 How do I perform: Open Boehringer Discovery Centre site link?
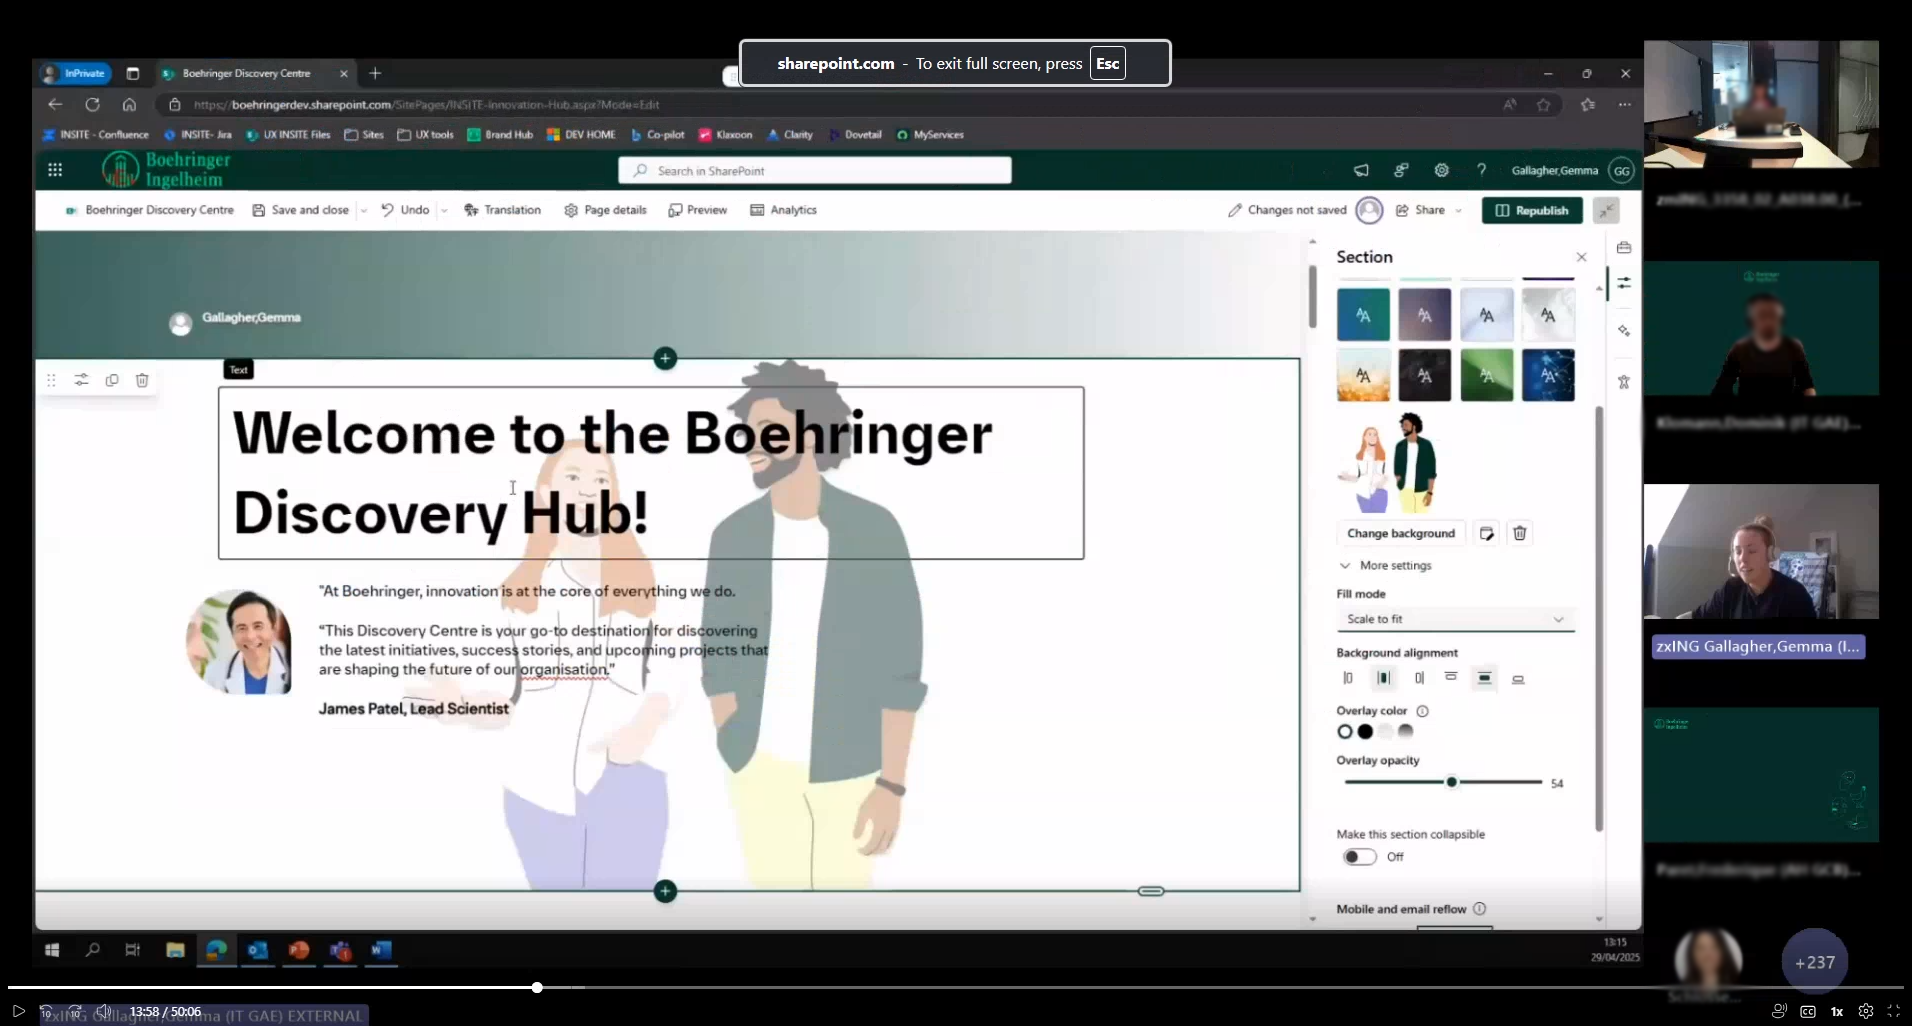click(x=150, y=210)
